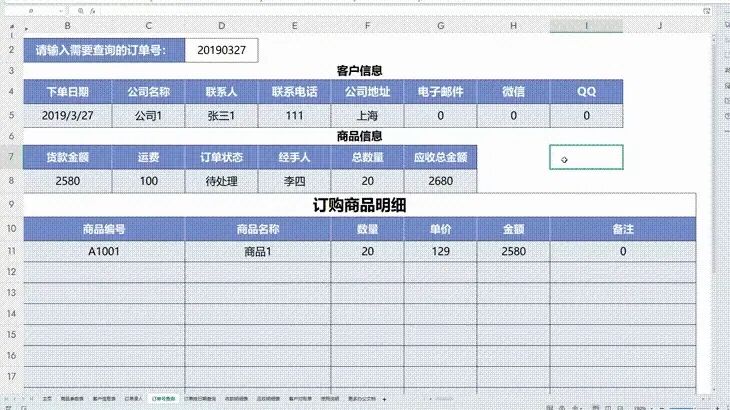This screenshot has width=730, height=410.
Task: Switch to the 主页 sheet tab
Action: pos(47,398)
